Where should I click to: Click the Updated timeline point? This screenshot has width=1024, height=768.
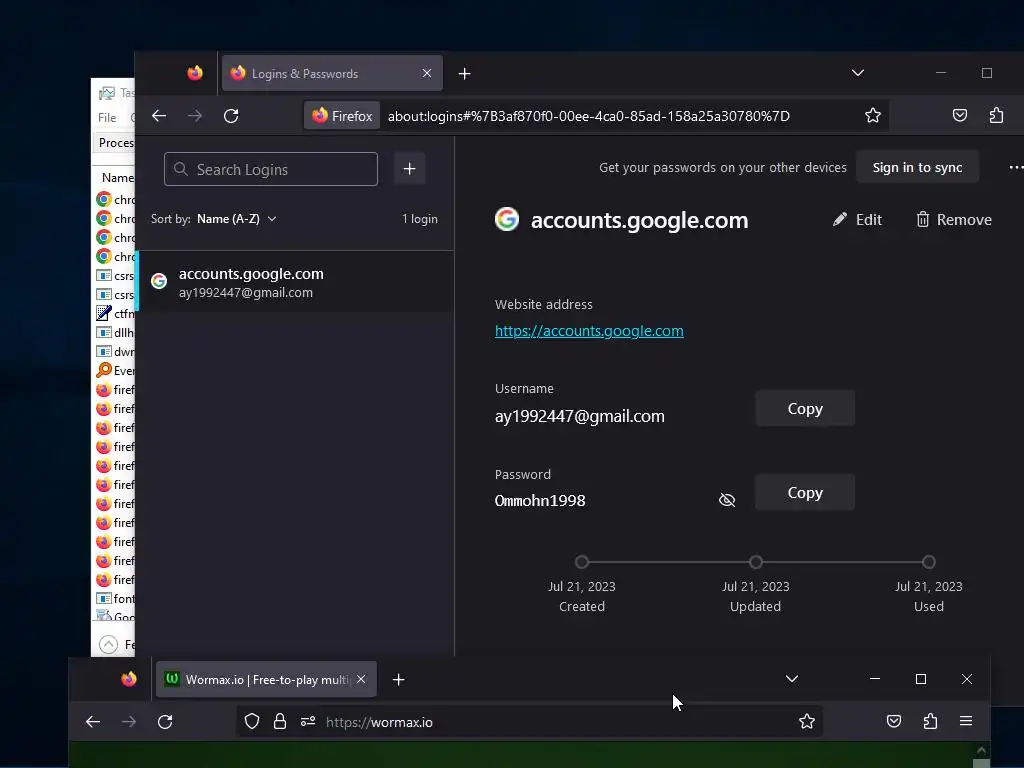coord(756,562)
